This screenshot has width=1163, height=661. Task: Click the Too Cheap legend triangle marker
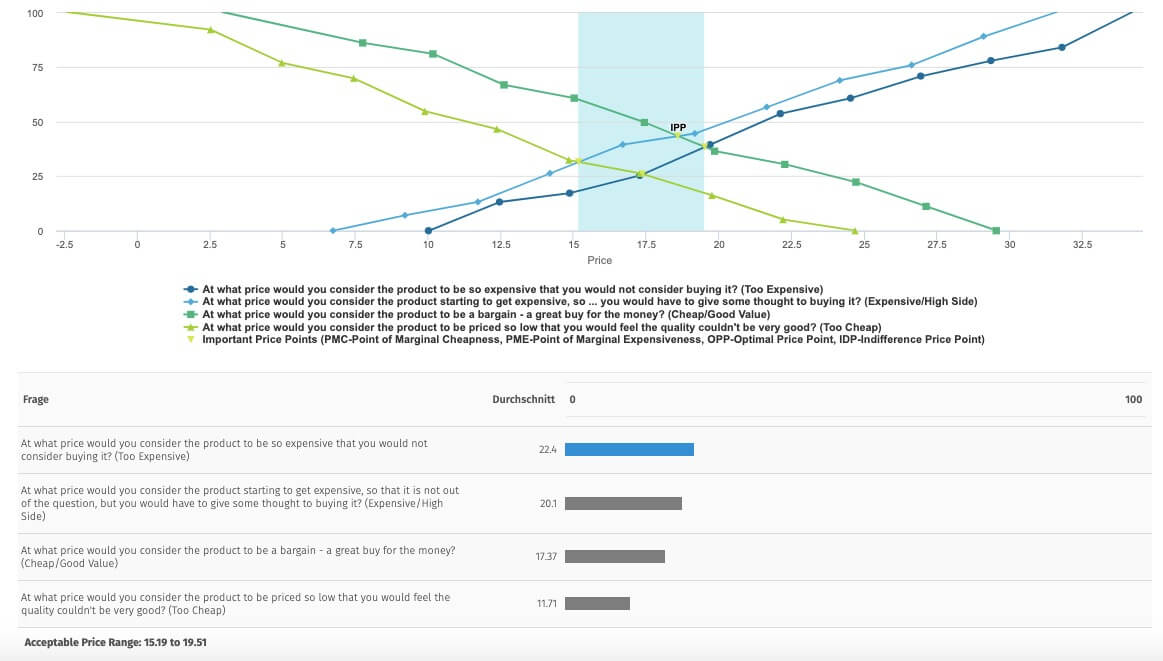(x=190, y=327)
